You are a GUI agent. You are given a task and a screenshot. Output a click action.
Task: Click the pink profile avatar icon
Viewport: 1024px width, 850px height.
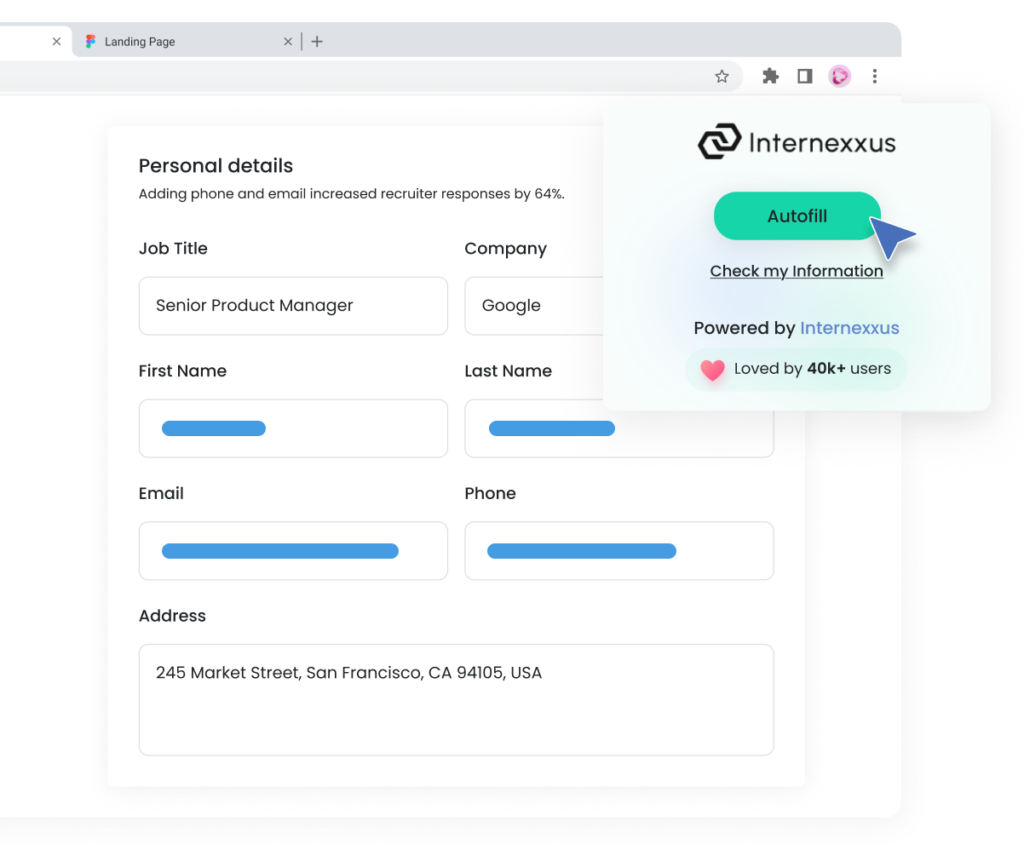coord(840,76)
